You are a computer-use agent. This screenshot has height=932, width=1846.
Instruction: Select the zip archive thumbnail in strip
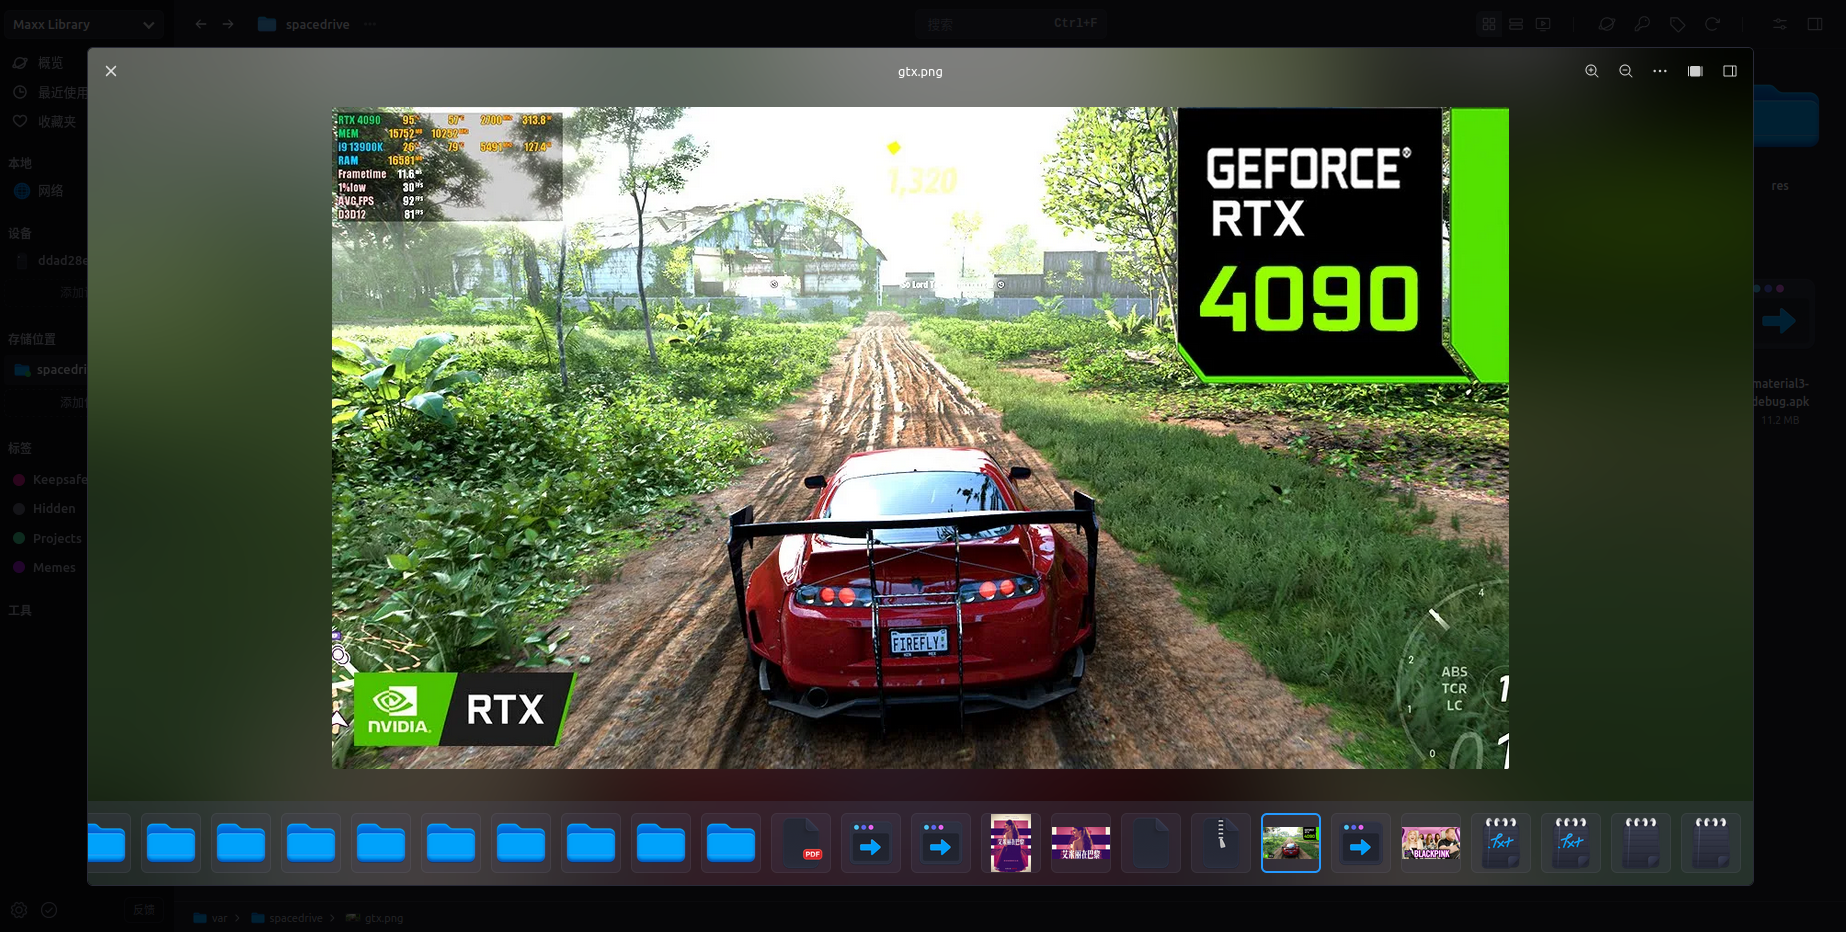[x=1221, y=843]
